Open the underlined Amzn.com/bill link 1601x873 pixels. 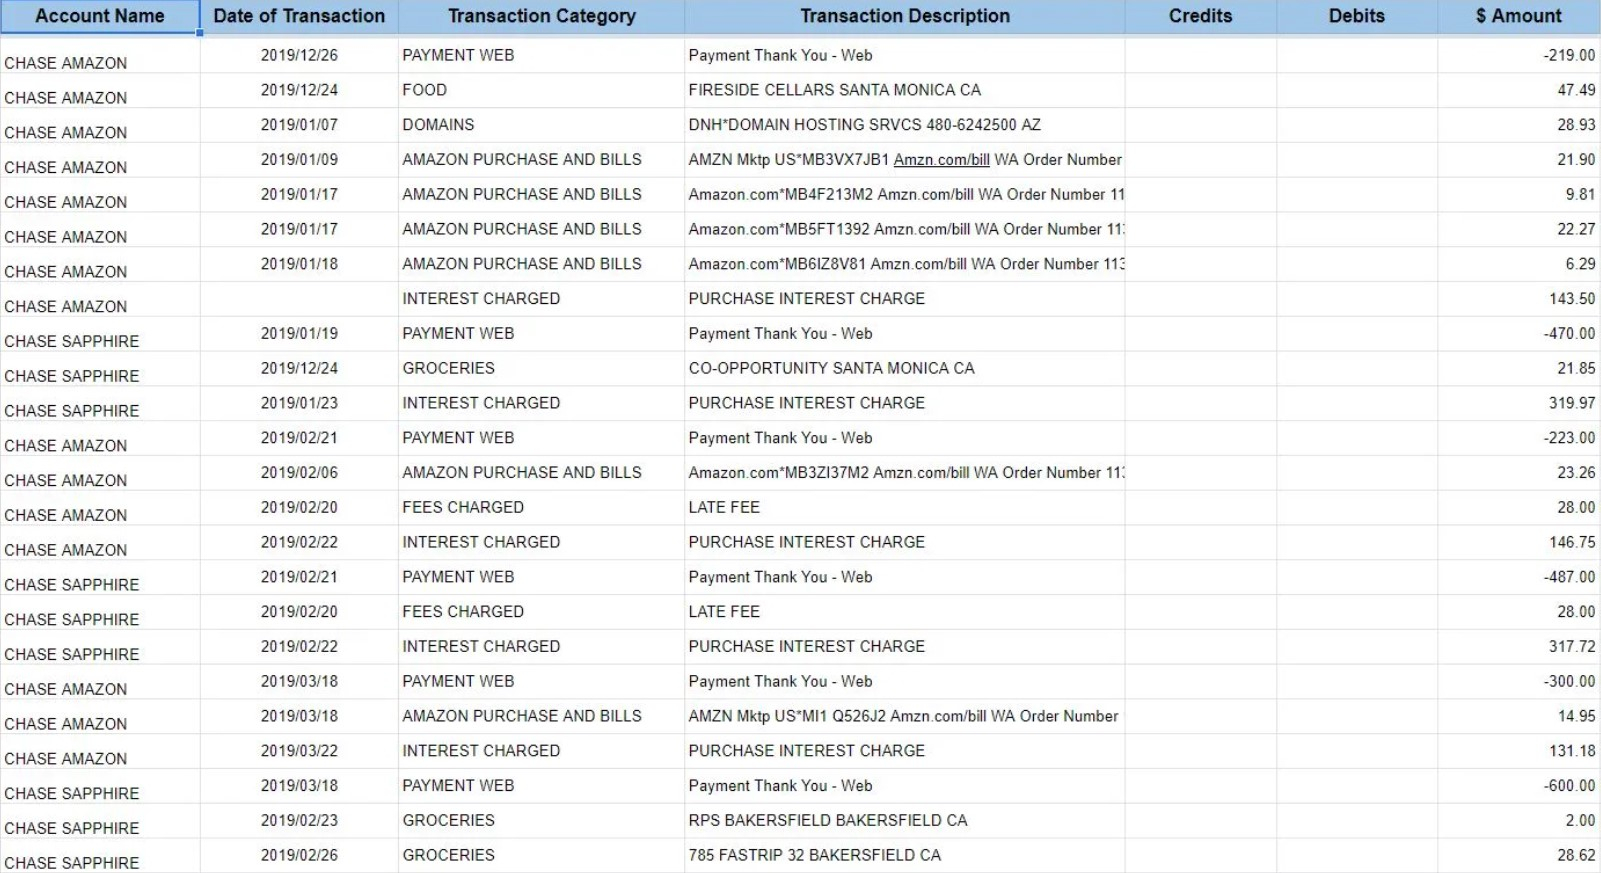coord(941,160)
